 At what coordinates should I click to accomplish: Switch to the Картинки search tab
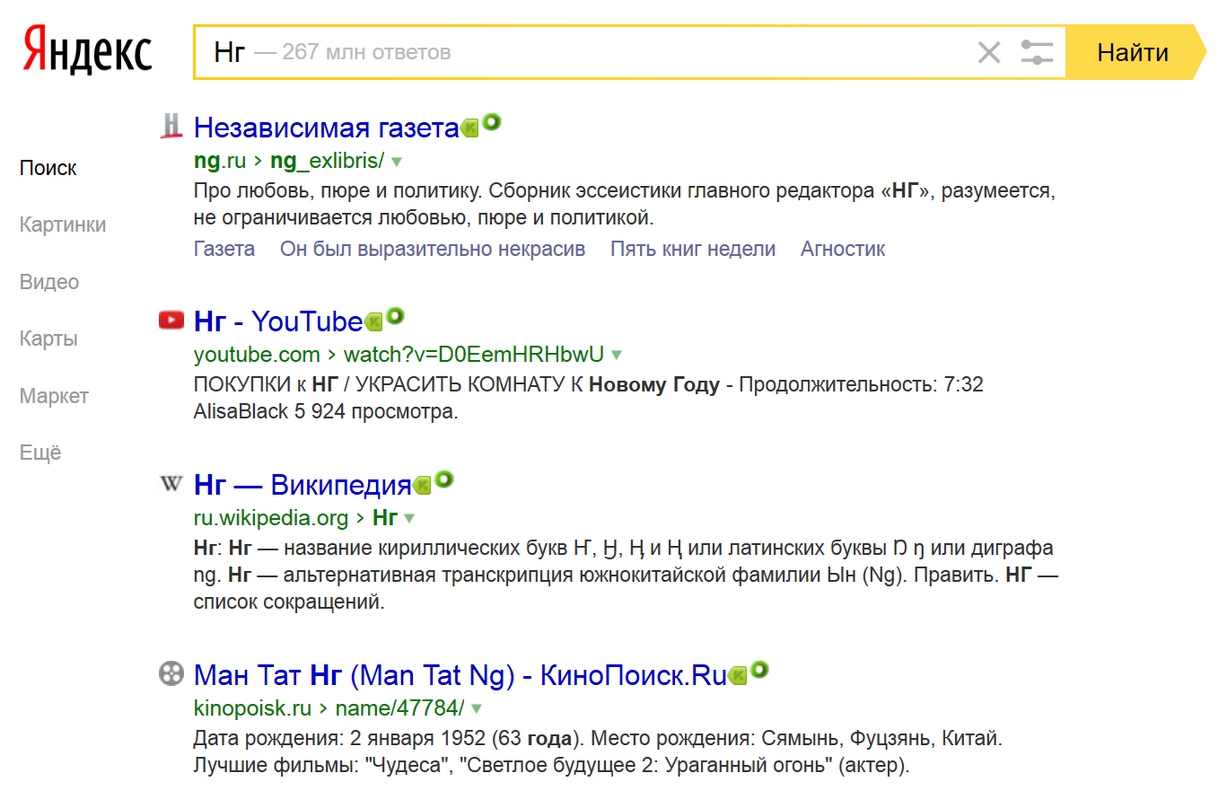[x=62, y=225]
